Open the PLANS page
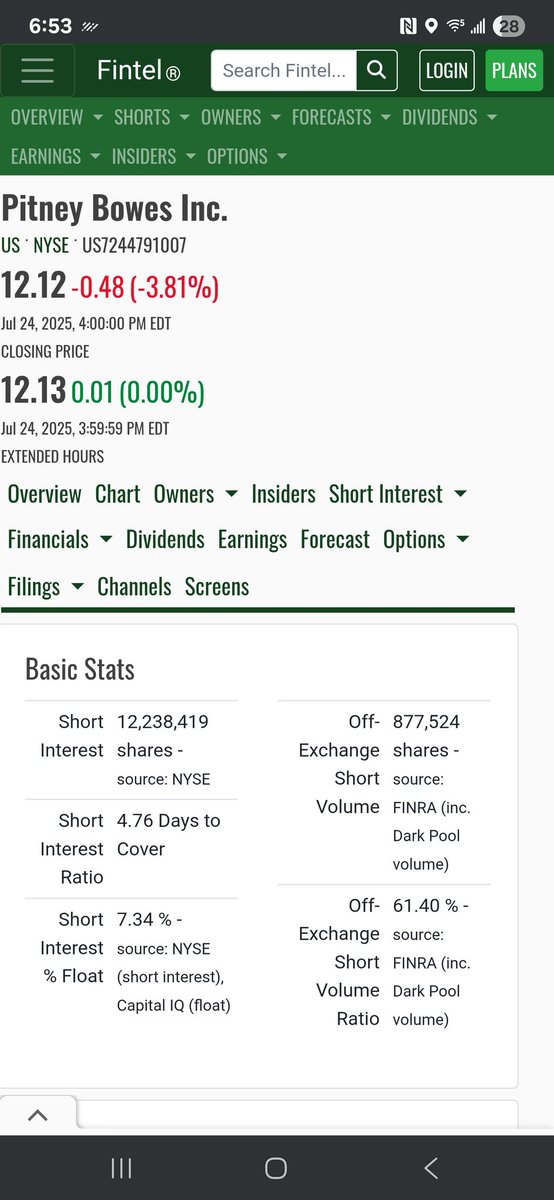Screen dimensions: 554x1200 514,70
